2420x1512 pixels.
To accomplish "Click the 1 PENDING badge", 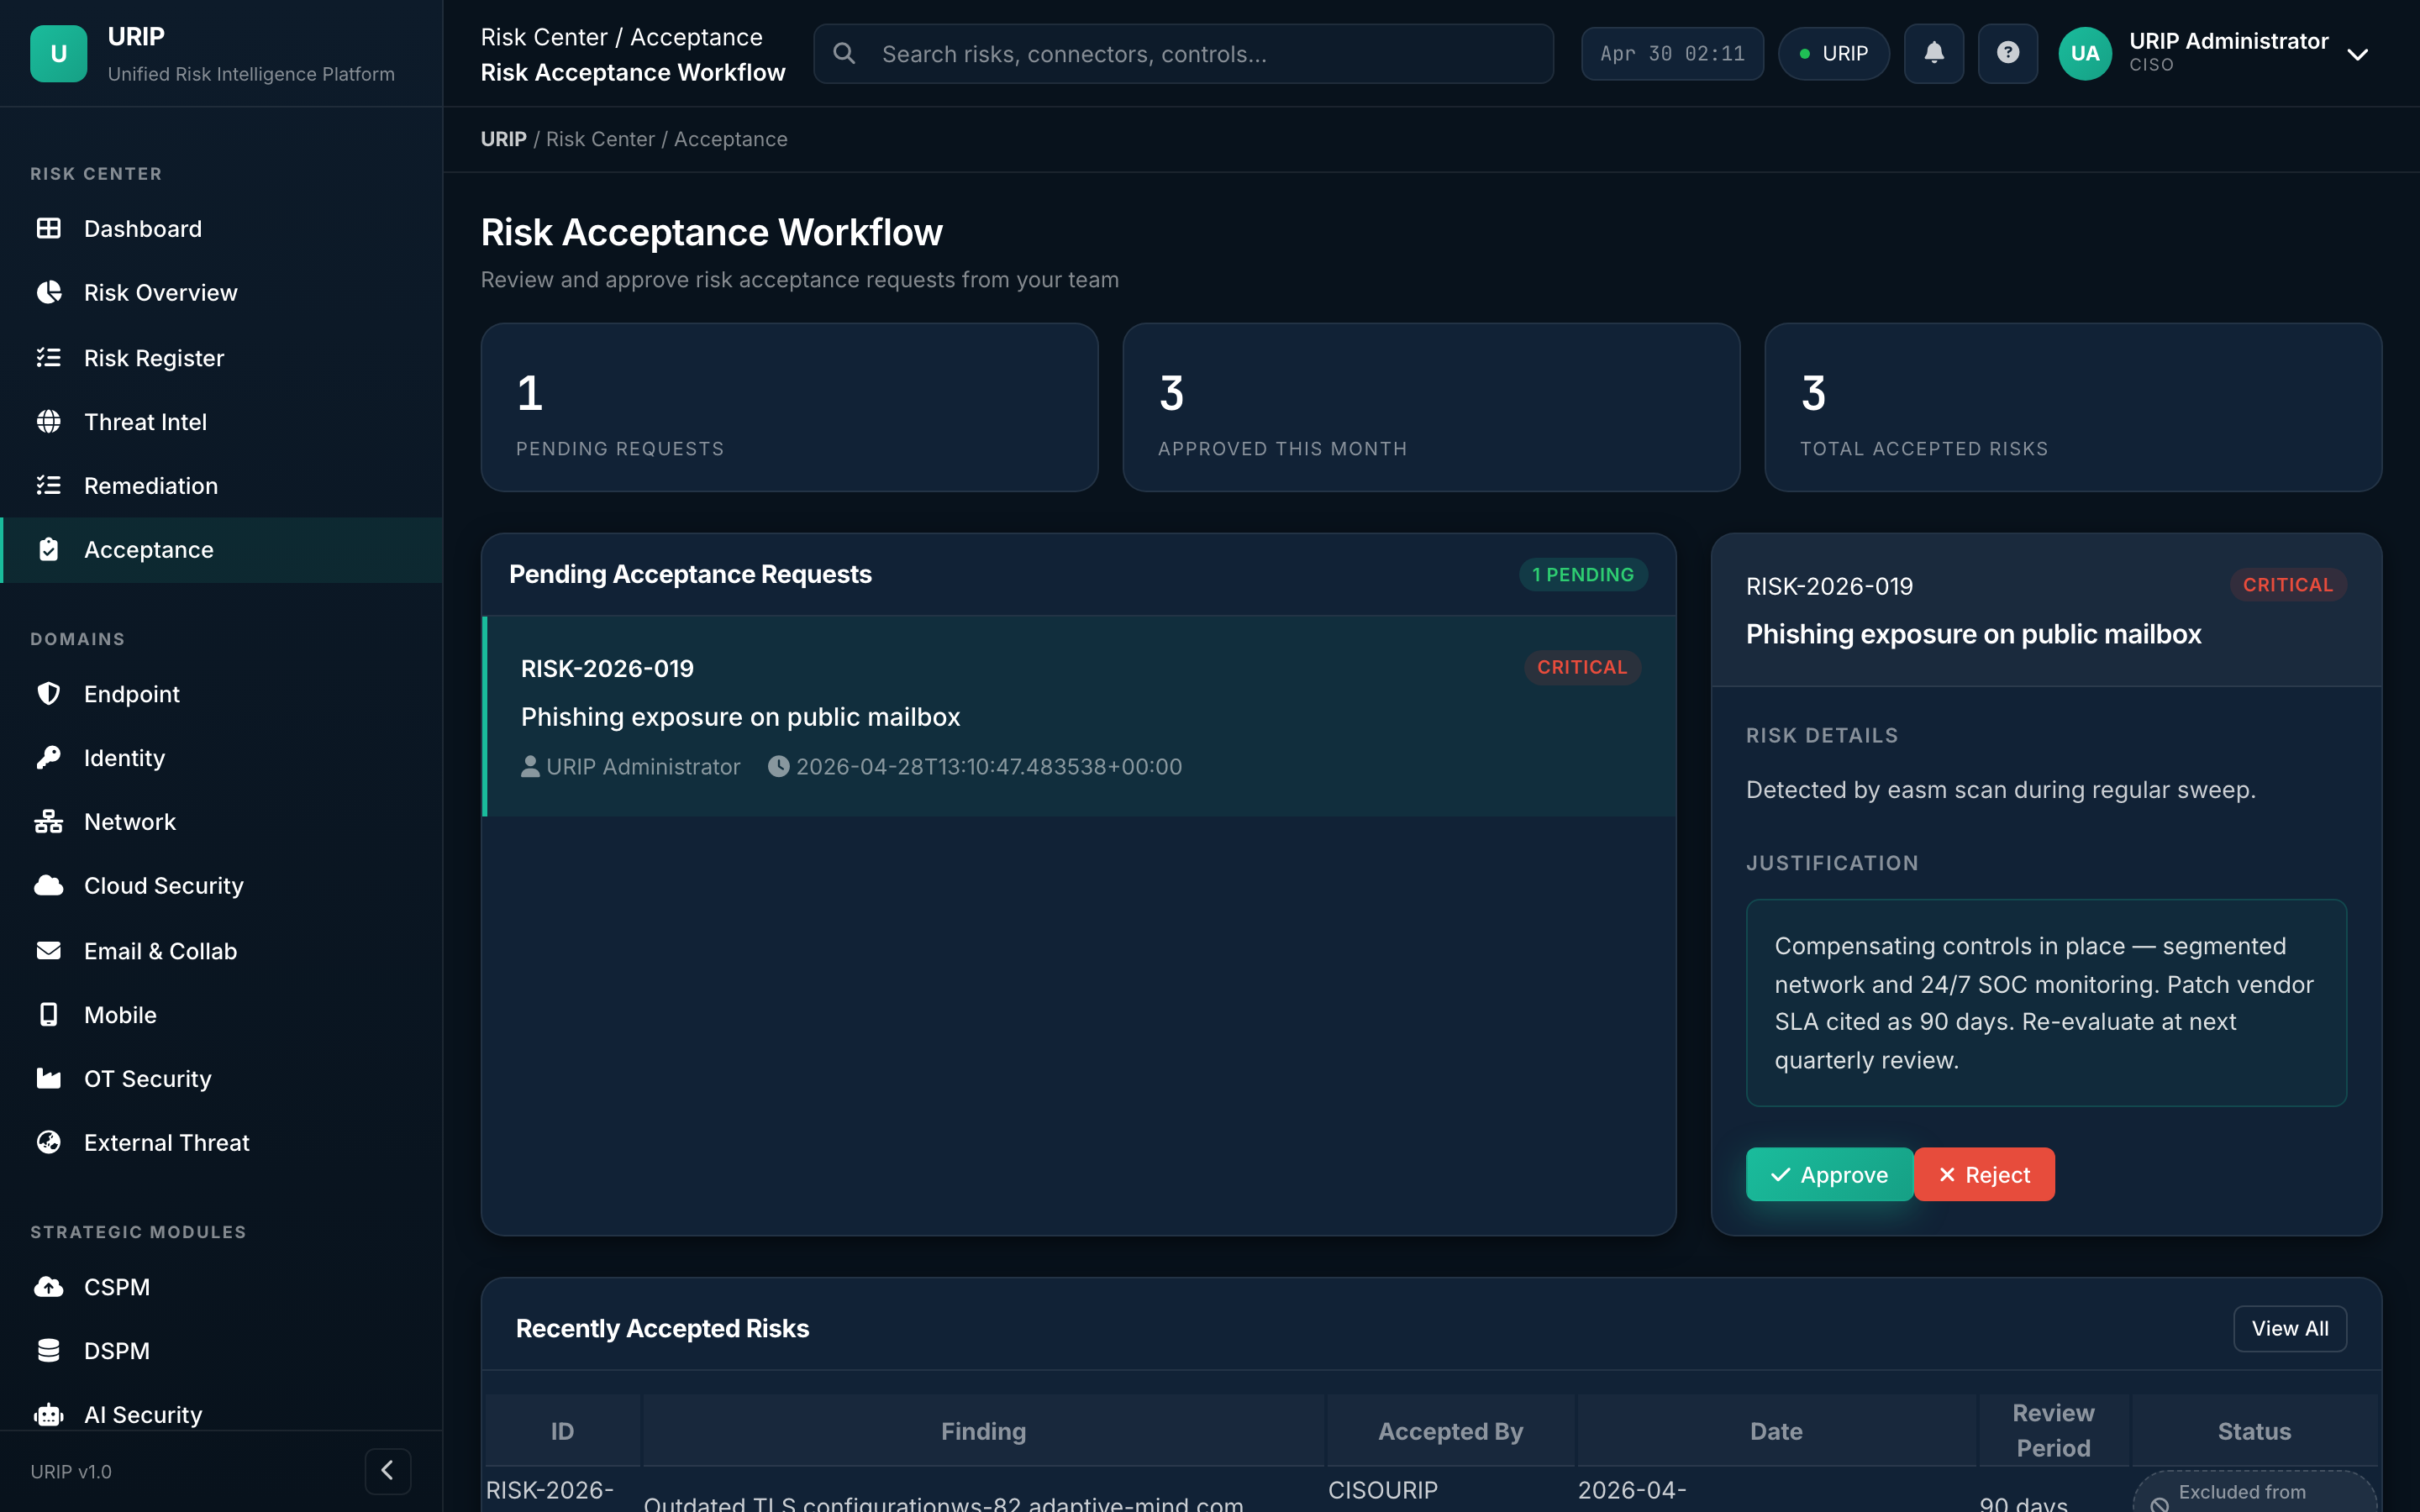I will [1583, 574].
